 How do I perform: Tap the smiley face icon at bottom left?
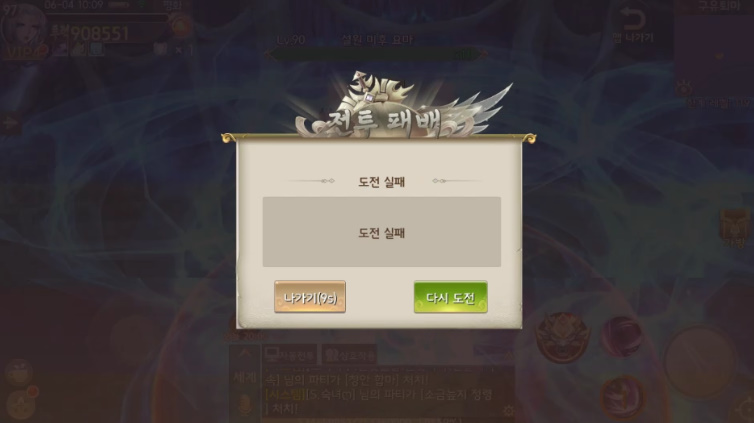(x=19, y=372)
